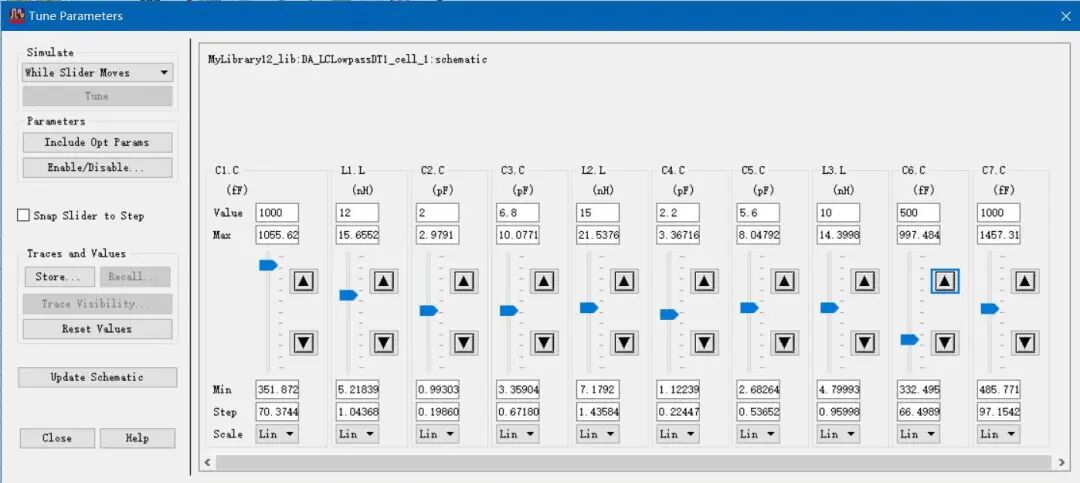The image size is (1080, 483).
Task: Click the C4.C slider handle
Action: (x=669, y=314)
